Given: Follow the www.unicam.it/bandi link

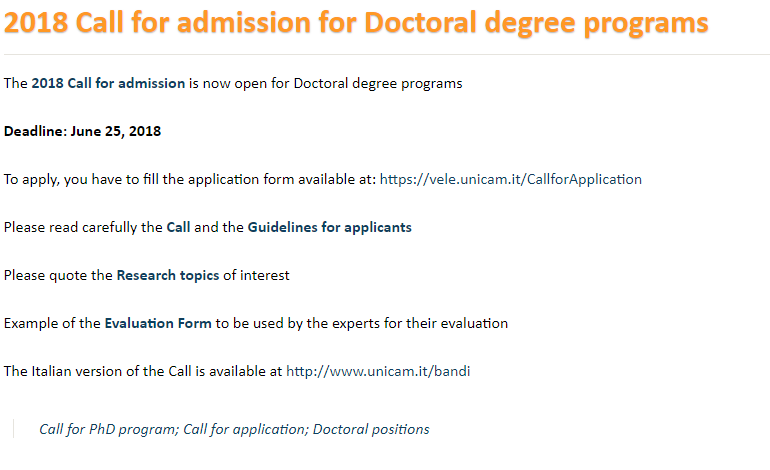Looking at the screenshot, I should coord(378,371).
